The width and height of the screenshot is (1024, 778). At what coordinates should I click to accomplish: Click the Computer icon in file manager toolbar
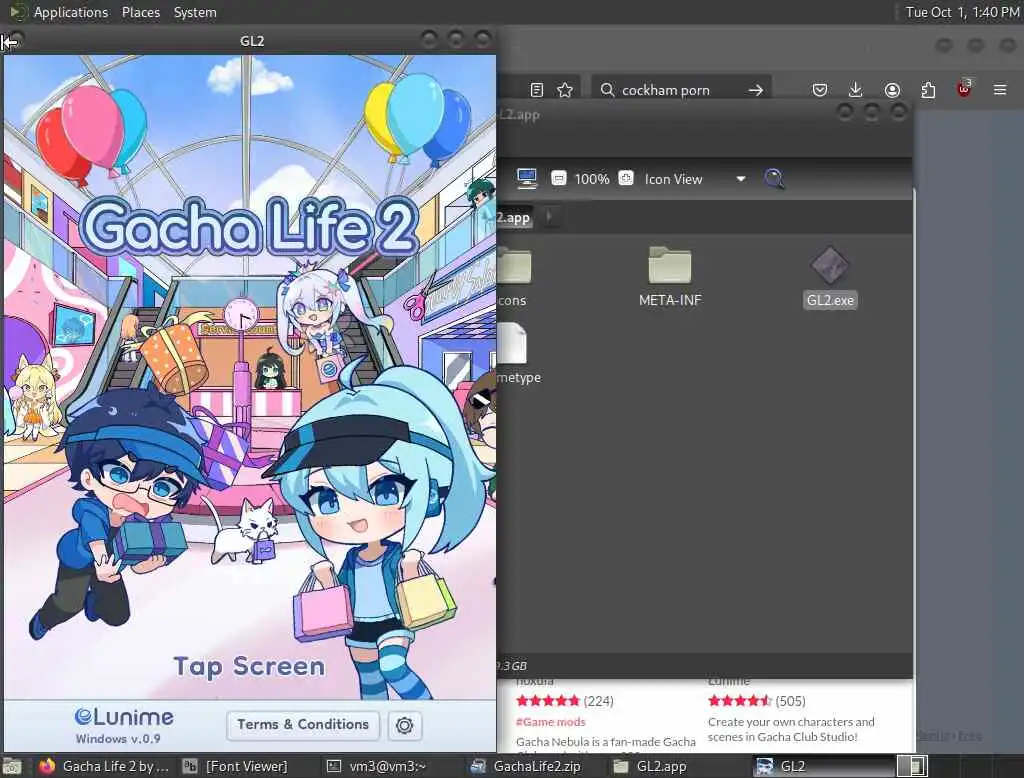click(x=526, y=178)
